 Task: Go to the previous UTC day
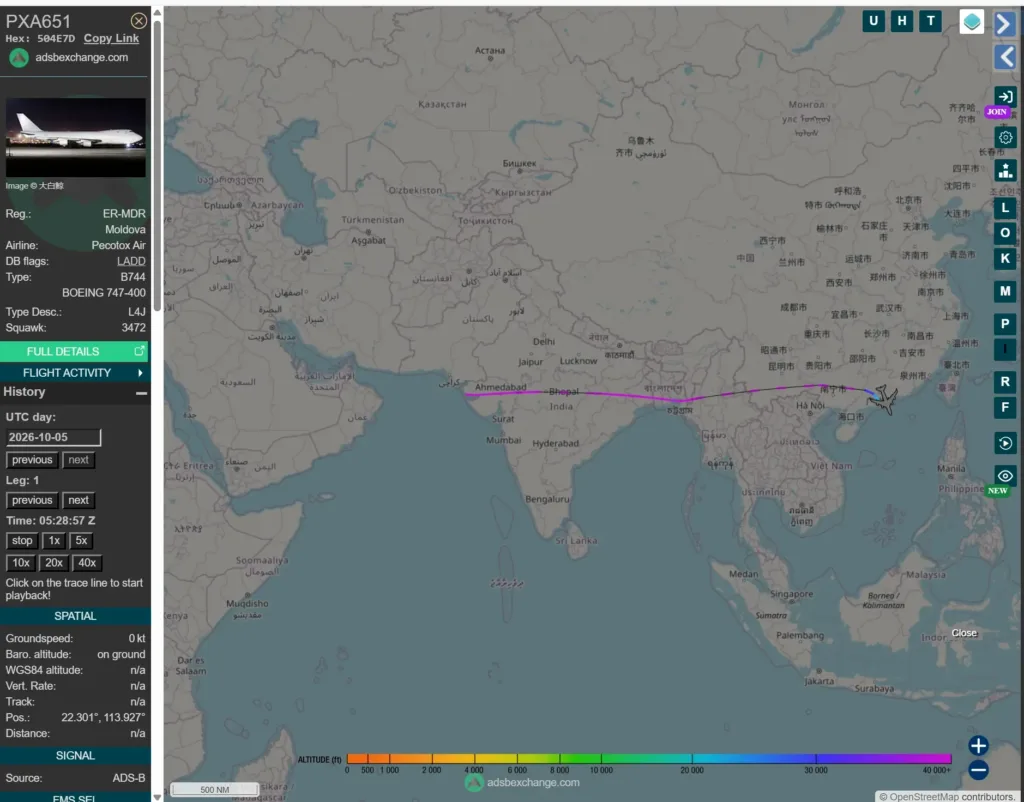pos(32,460)
